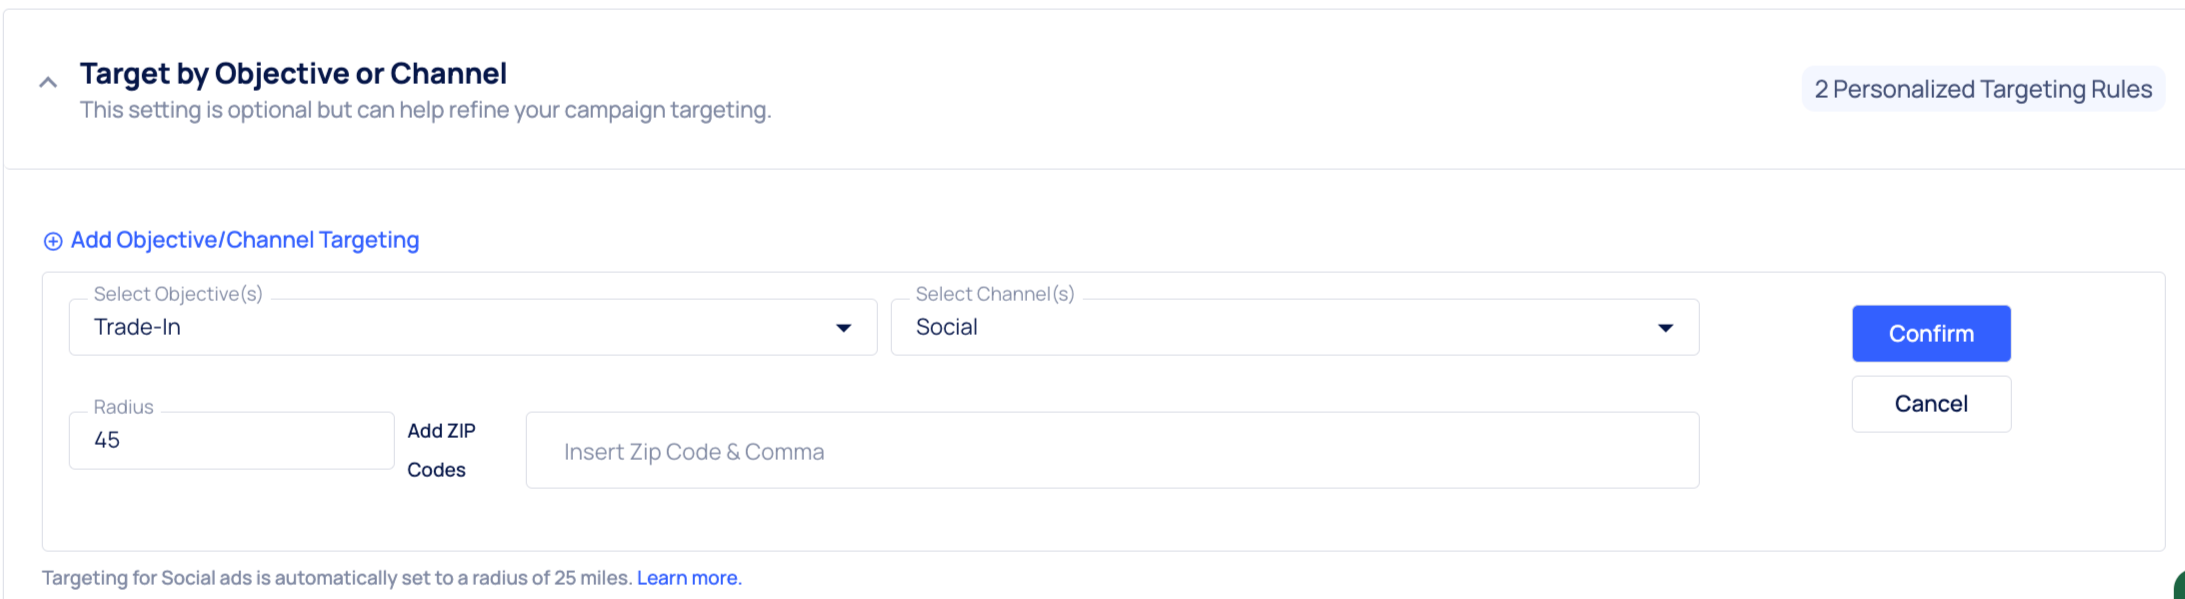2185x599 pixels.
Task: Select the Trade-In objective value
Action: point(137,327)
